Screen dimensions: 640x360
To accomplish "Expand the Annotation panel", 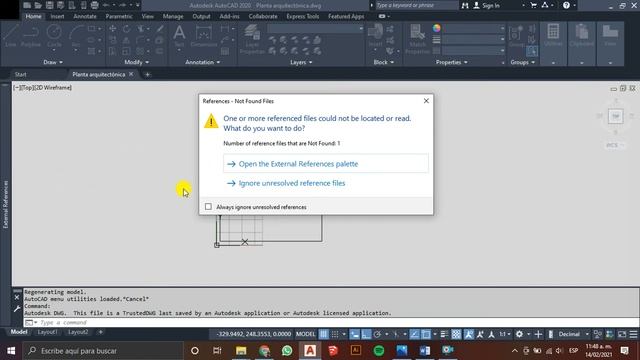I will tap(202, 62).
